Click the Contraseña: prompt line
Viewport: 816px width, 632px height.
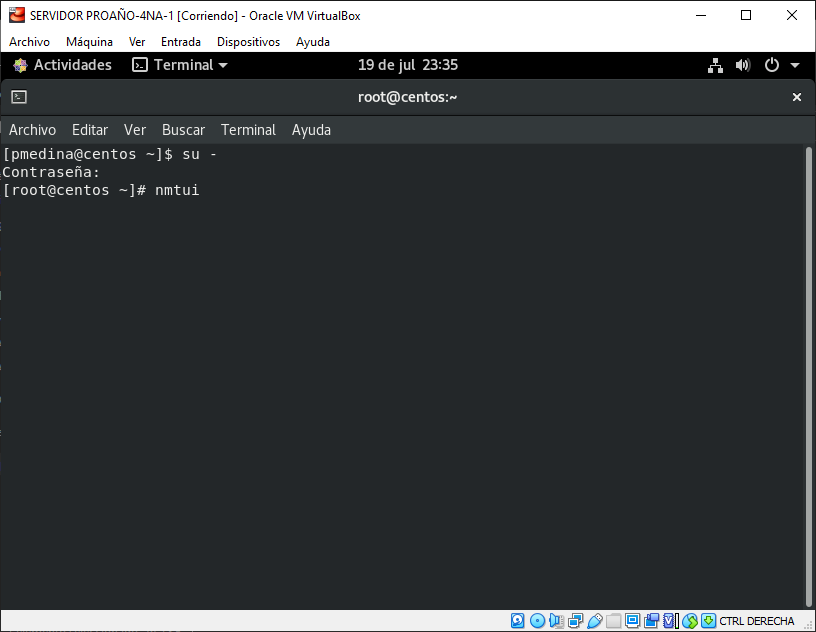click(x=51, y=172)
